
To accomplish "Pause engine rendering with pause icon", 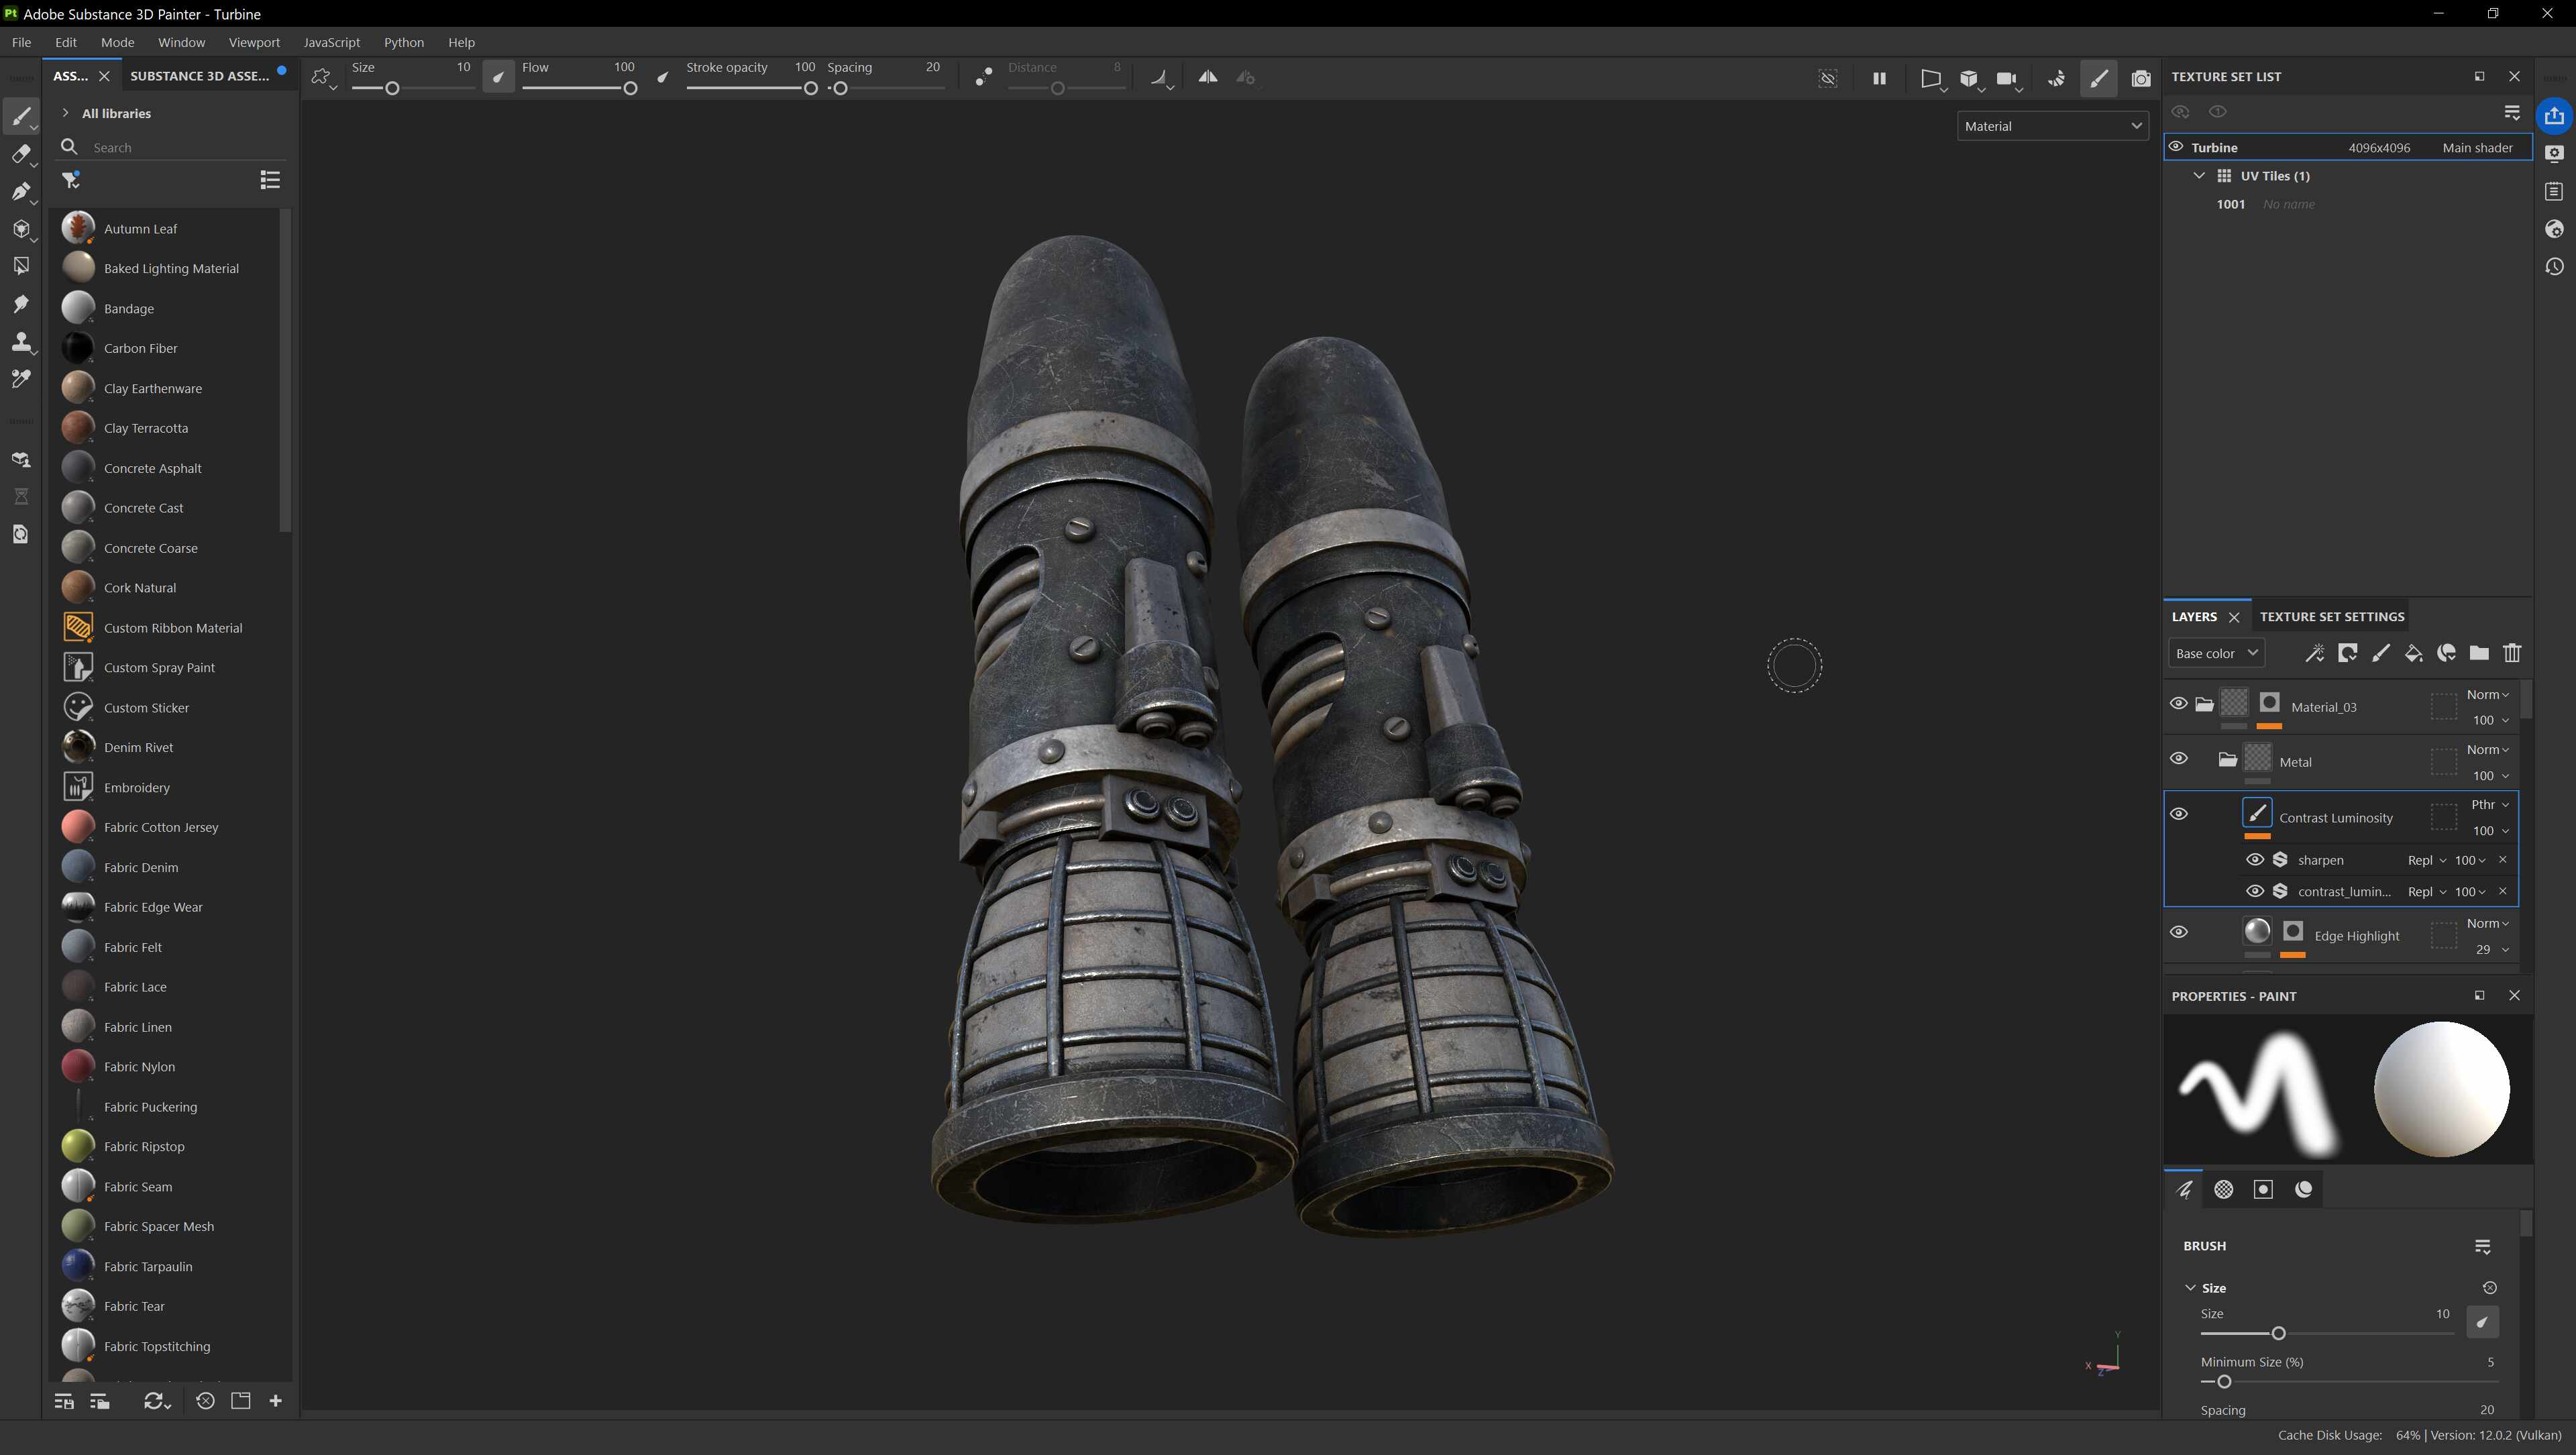I will click(1879, 78).
